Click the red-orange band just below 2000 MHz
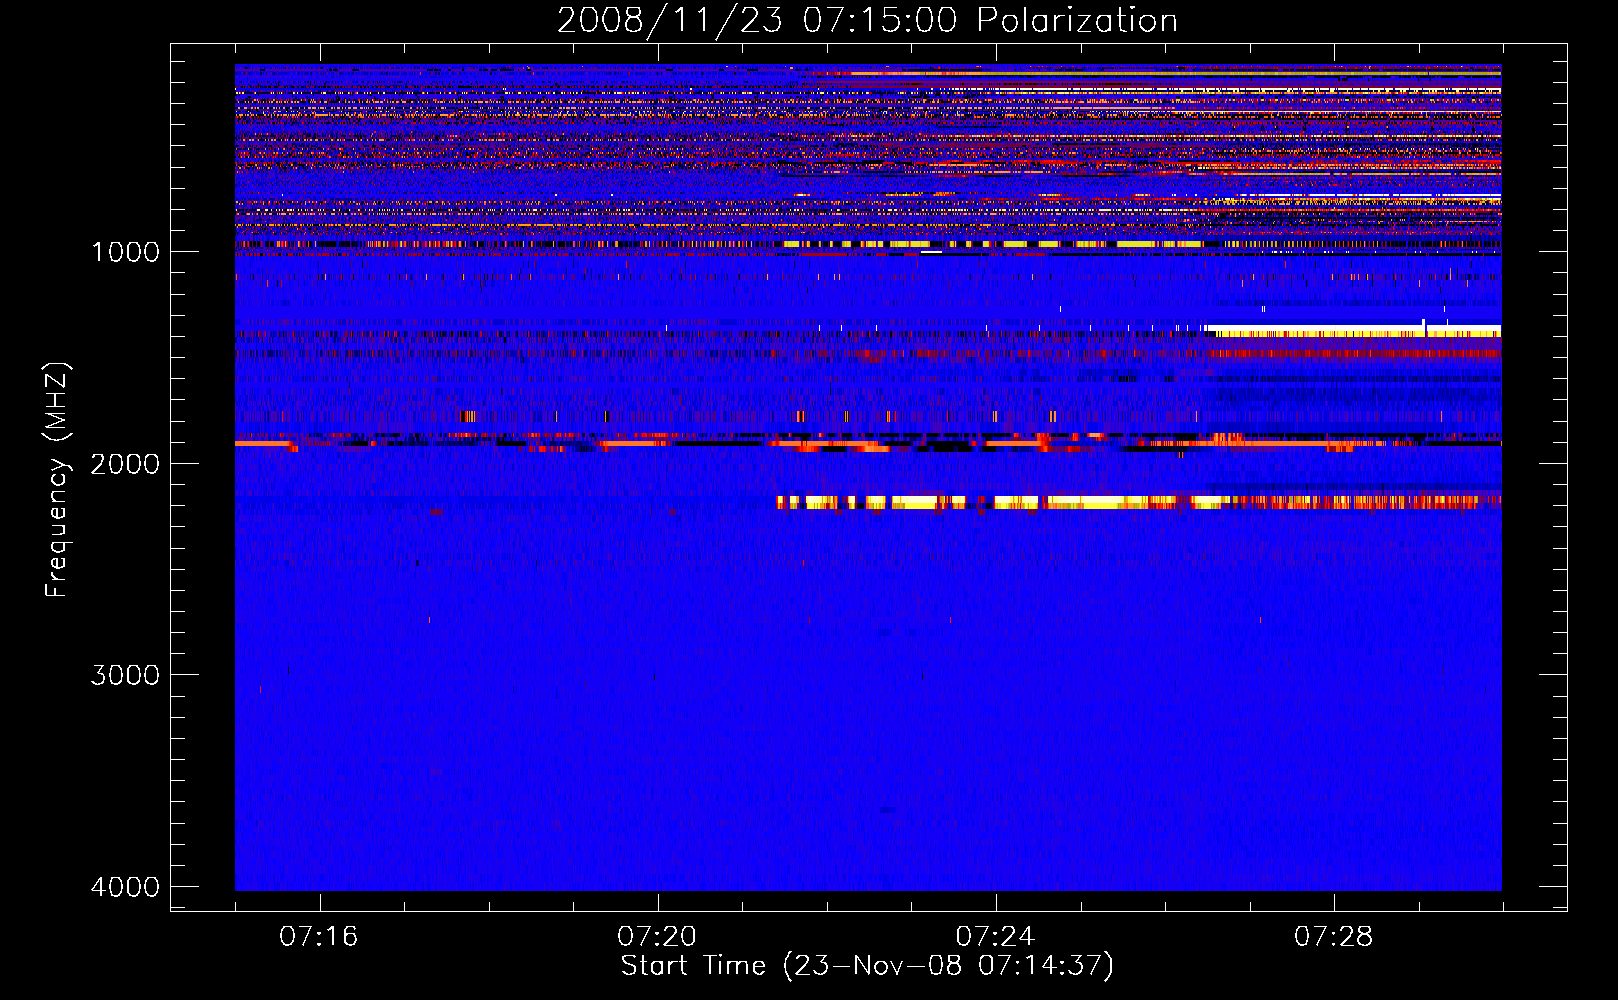Screen dimensions: 1618x1000 [x=867, y=443]
